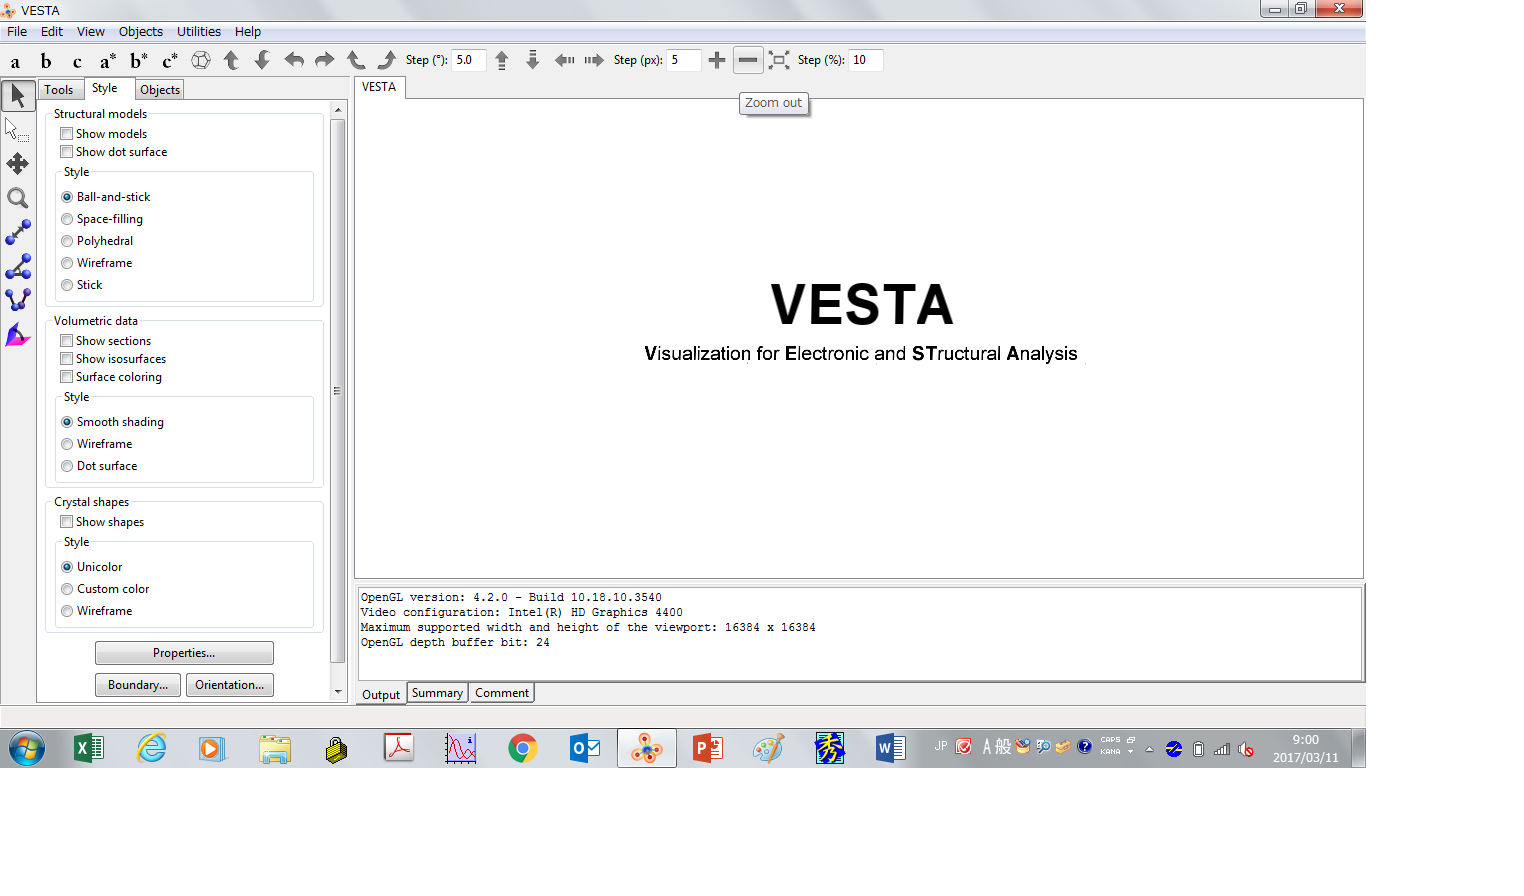Select the Dihedral angle tool

[18, 300]
